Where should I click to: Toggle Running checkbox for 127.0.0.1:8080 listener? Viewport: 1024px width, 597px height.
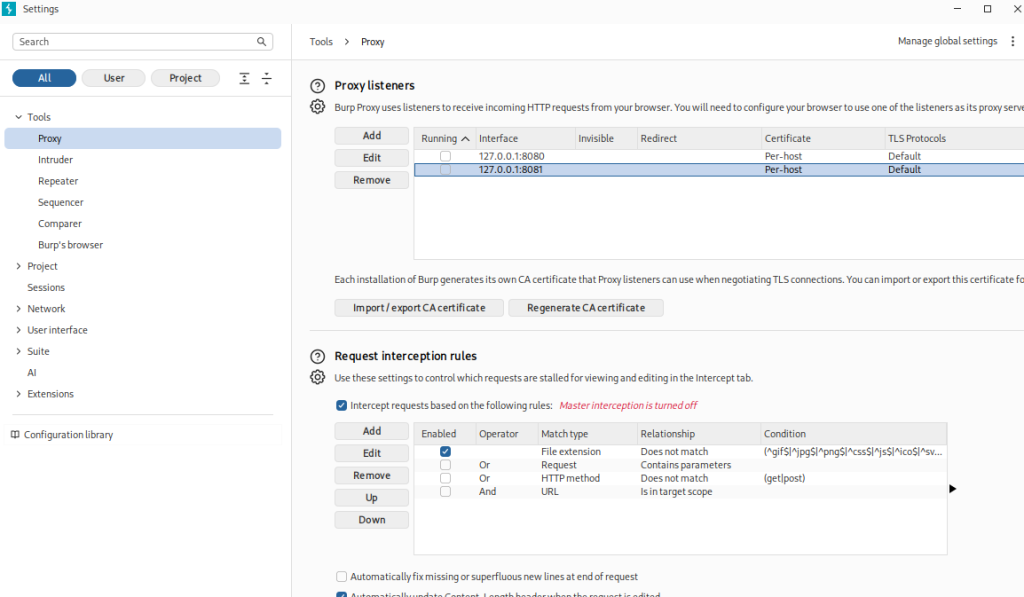[445, 156]
